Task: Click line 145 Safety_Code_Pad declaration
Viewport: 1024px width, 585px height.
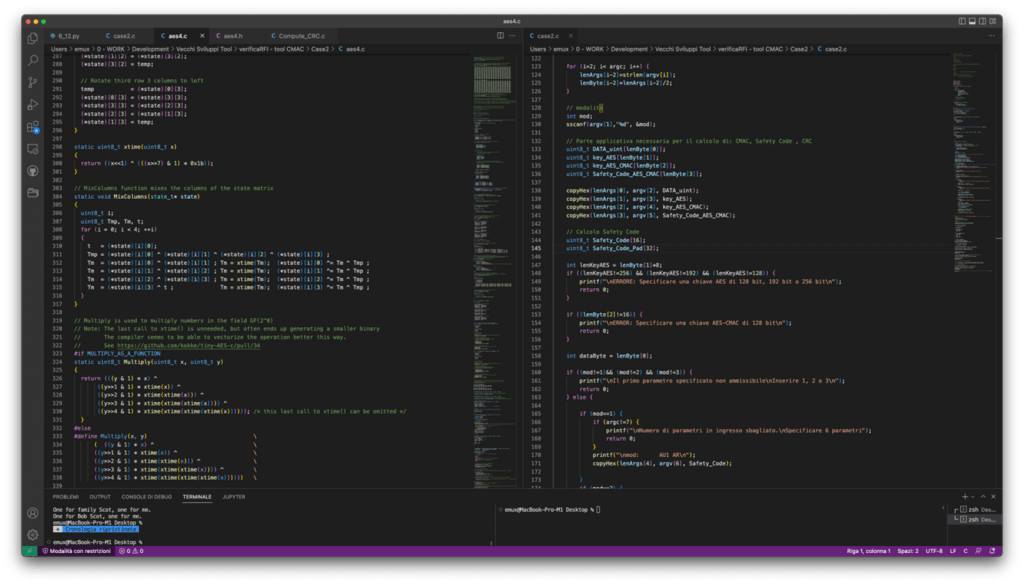Action: click(613, 248)
